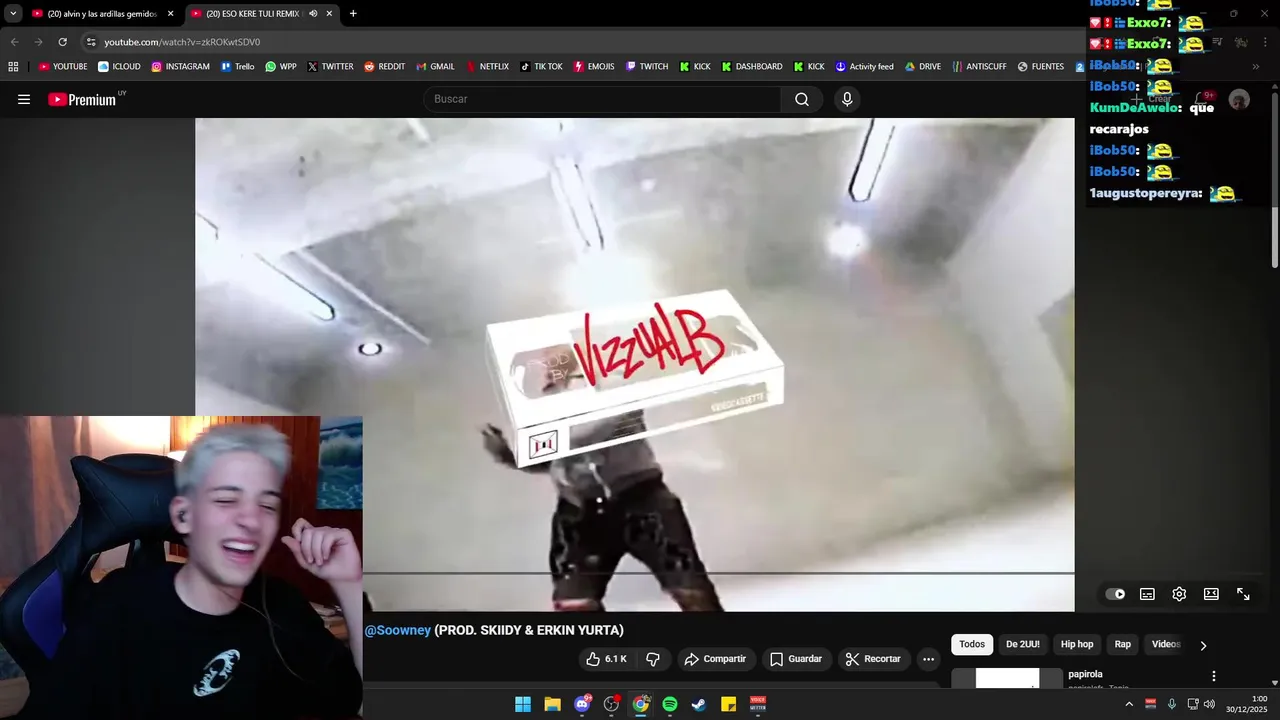Focus the Buscar search field
This screenshot has height=720, width=1280.
pos(603,99)
